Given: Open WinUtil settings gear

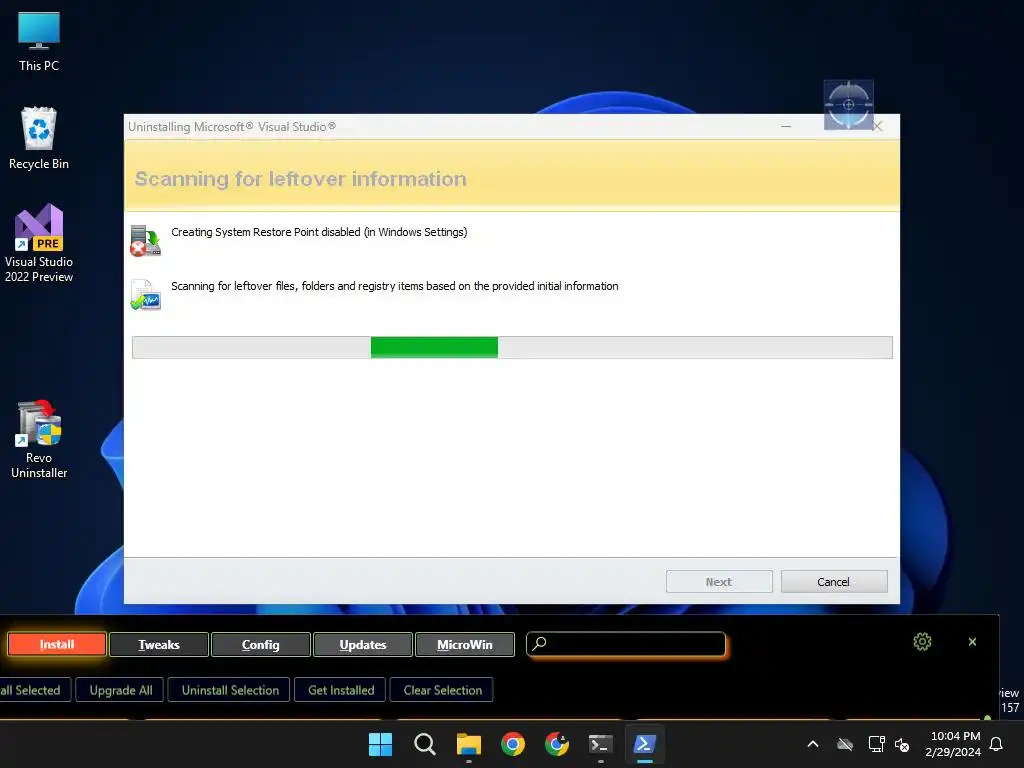Looking at the screenshot, I should (922, 642).
